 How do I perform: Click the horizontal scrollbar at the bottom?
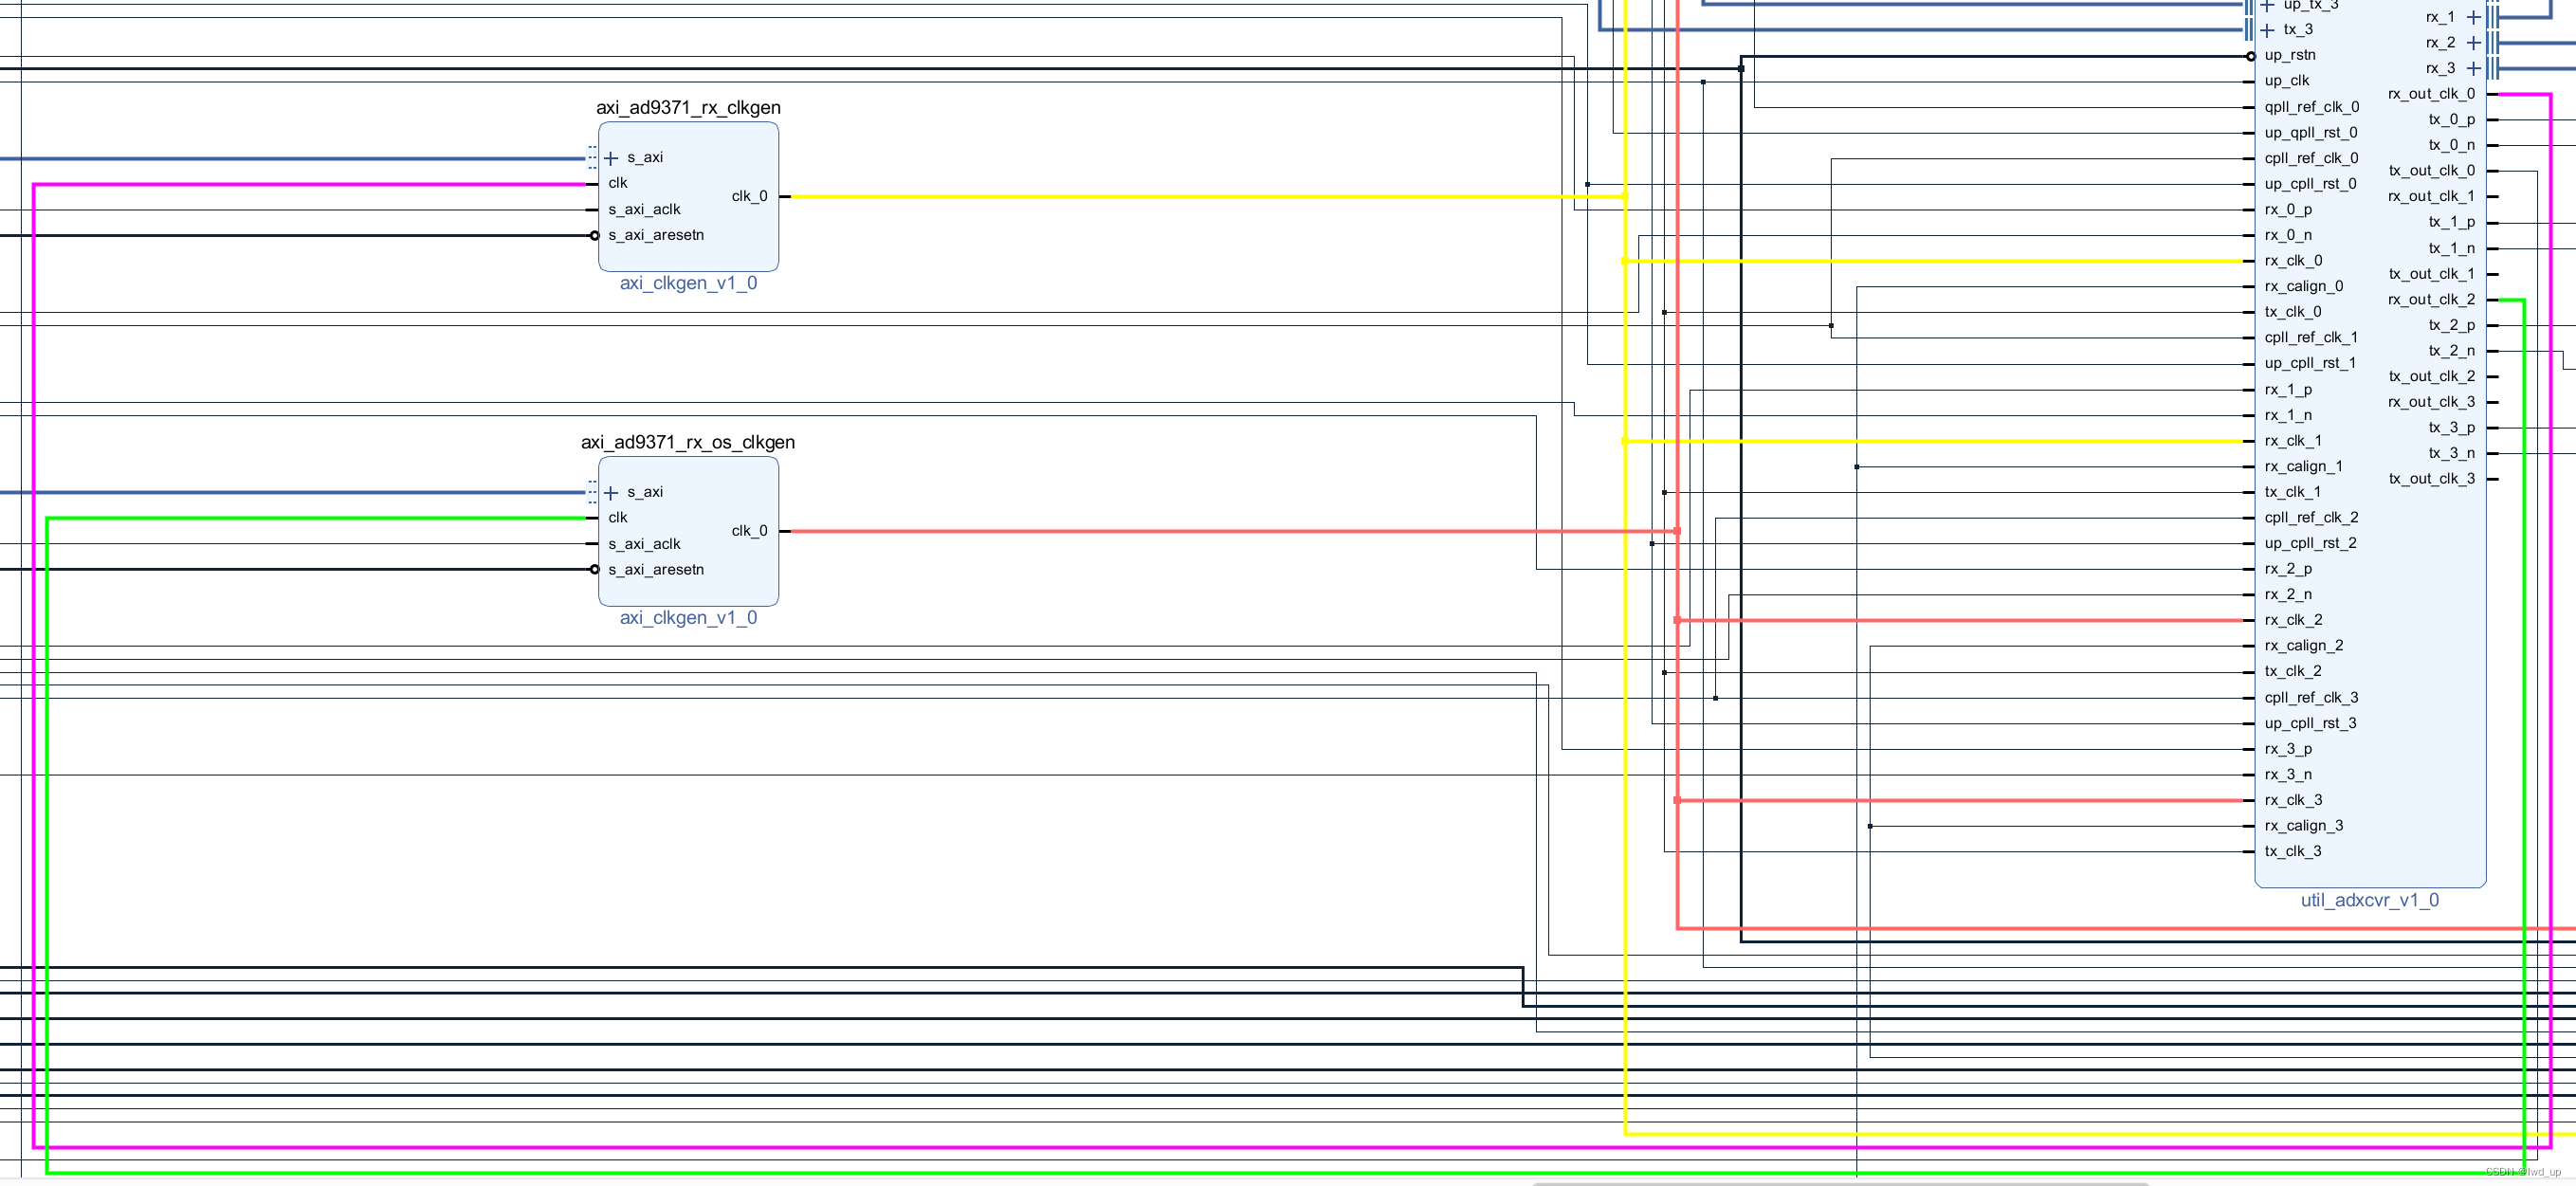(1840, 1183)
